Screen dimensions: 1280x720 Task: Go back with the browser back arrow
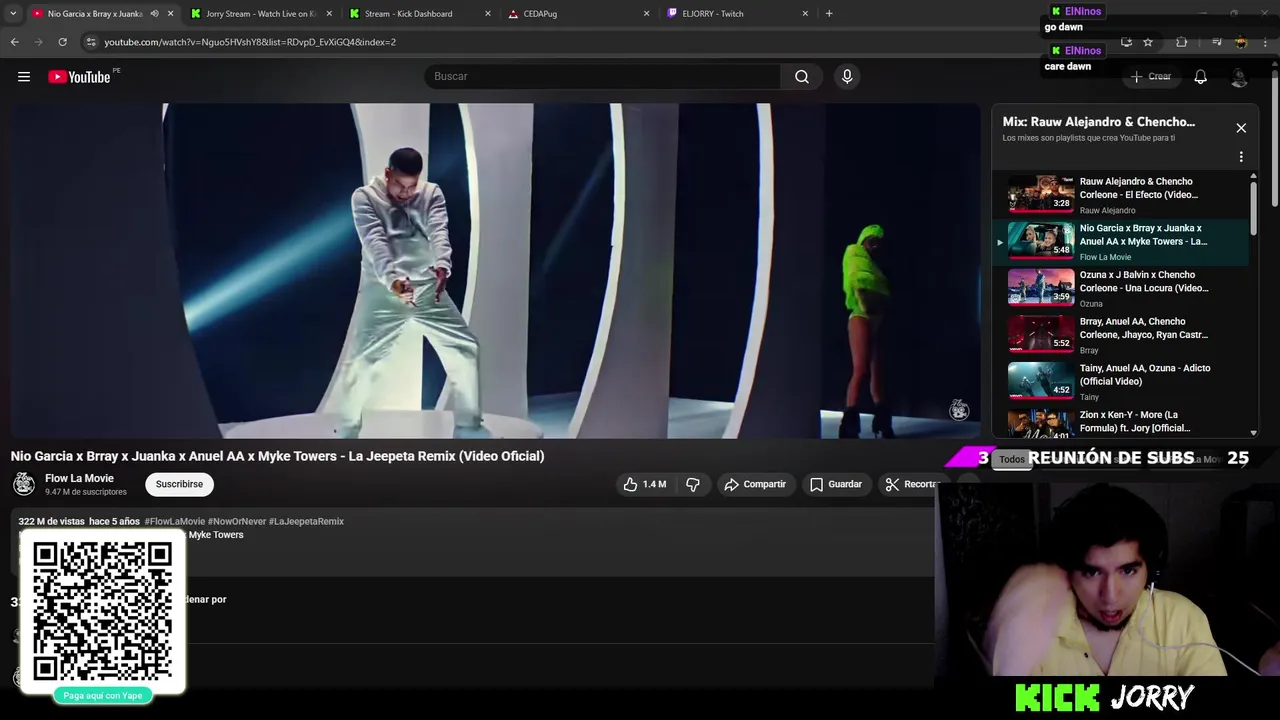14,42
